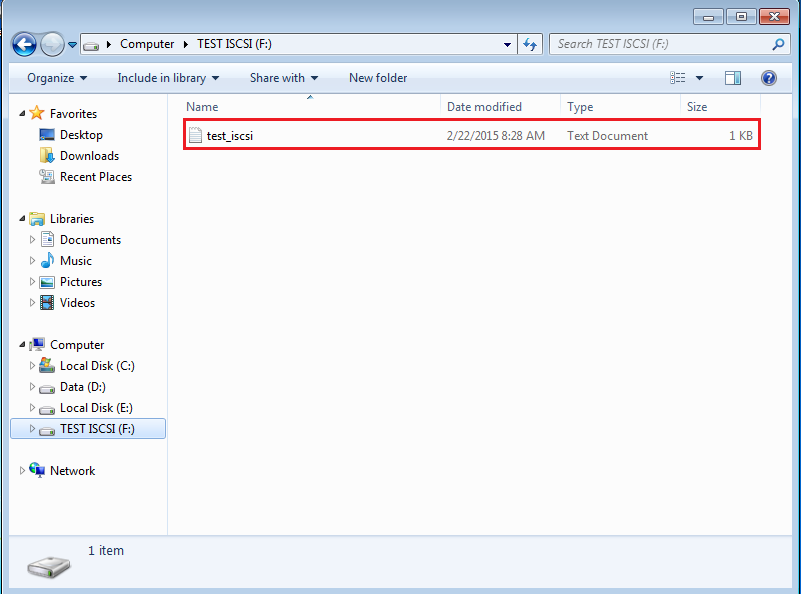The image size is (801, 594).
Task: Click the Libraries folder icon
Action: pos(37,219)
